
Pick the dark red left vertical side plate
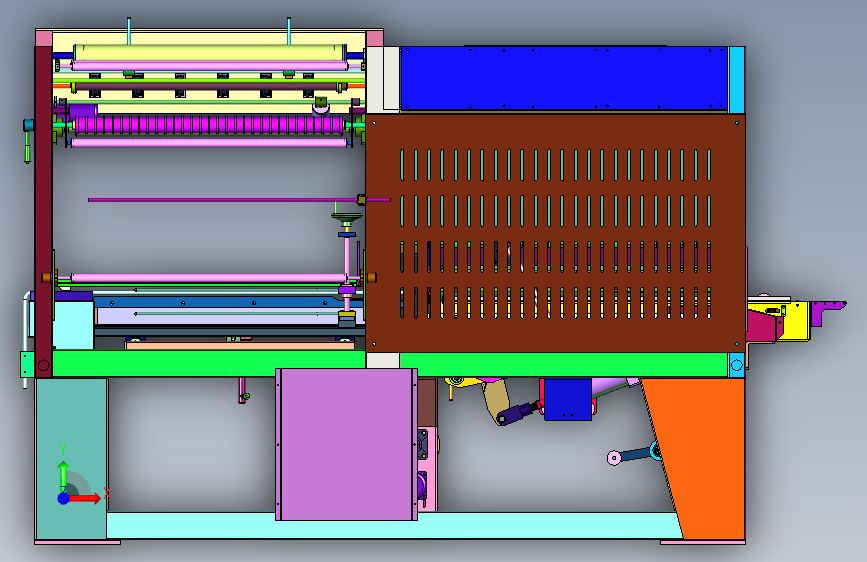tap(44, 211)
